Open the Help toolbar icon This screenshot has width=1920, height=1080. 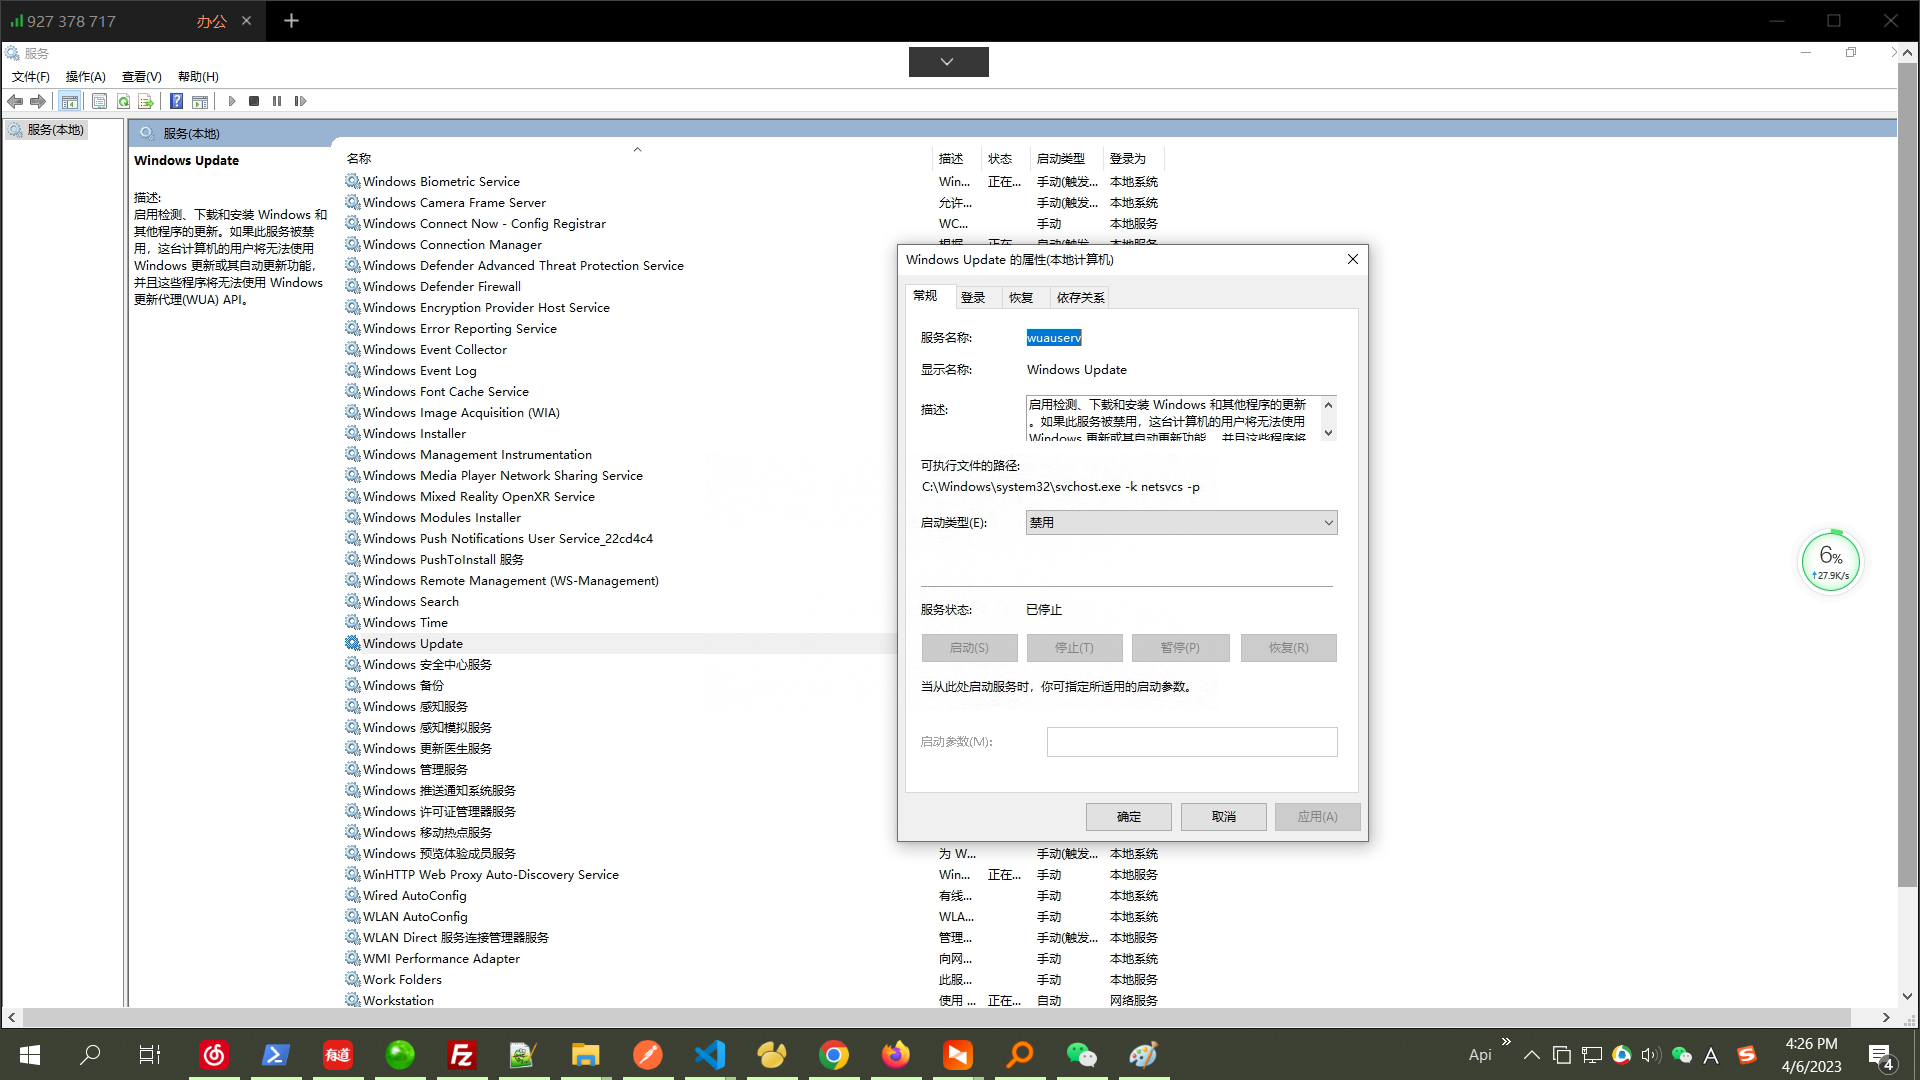point(176,101)
